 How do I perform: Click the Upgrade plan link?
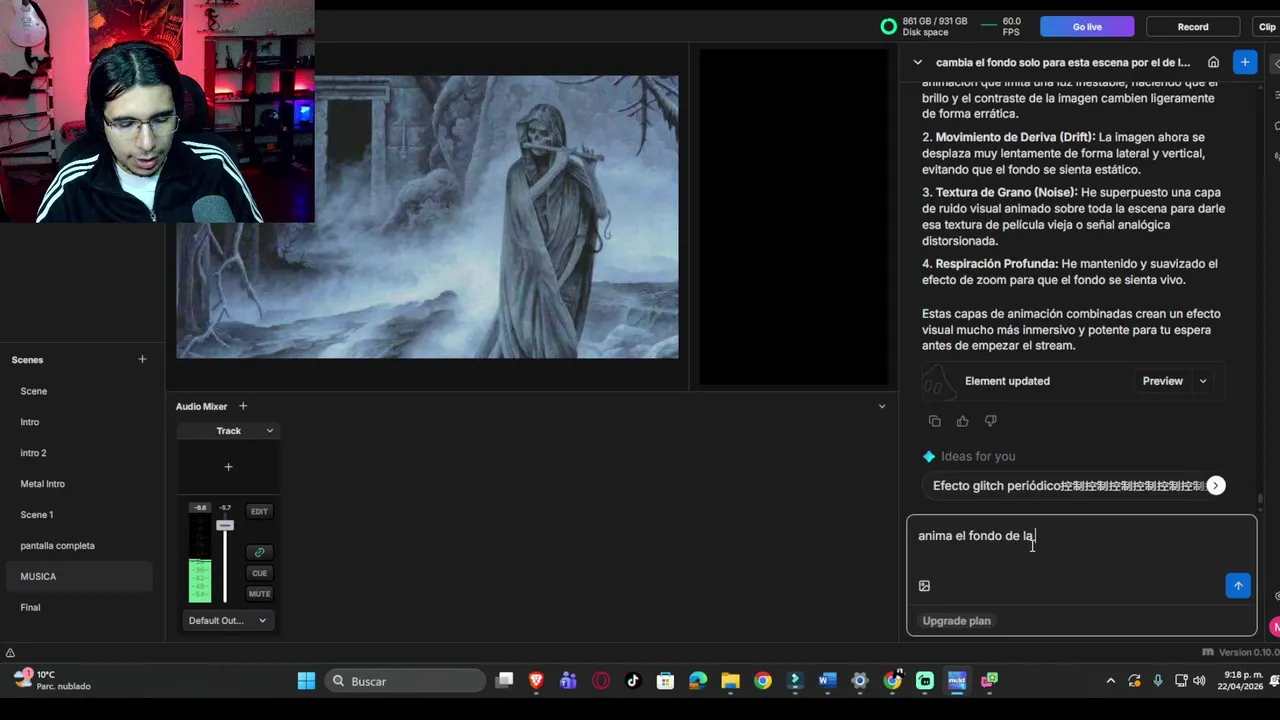(x=956, y=621)
